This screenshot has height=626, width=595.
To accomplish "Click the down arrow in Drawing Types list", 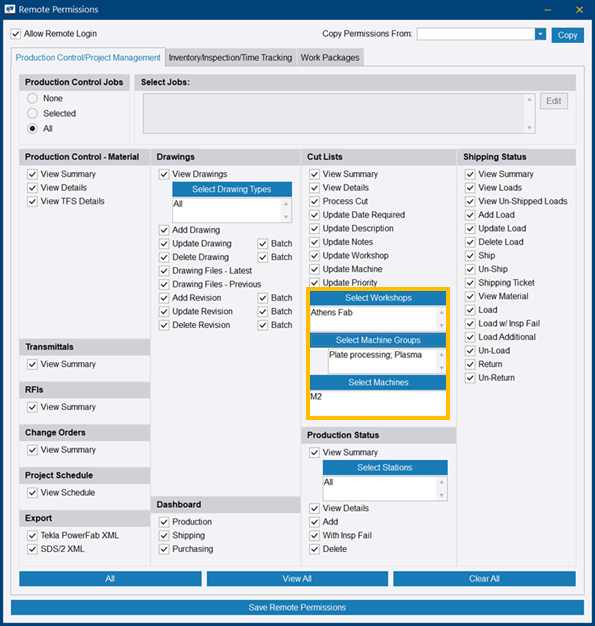I will 286,217.
